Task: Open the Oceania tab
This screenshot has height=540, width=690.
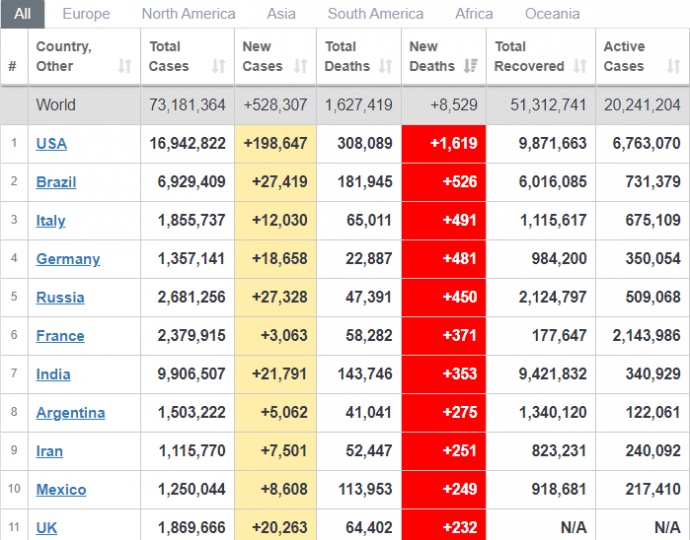Action: coord(552,14)
